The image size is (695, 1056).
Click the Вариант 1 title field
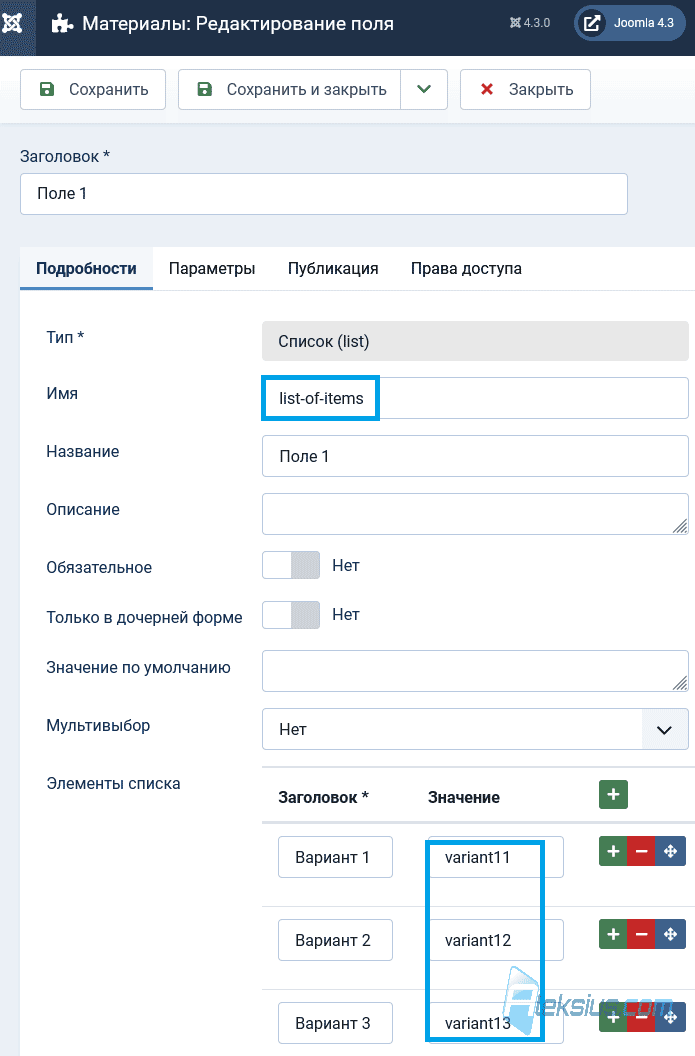[335, 857]
